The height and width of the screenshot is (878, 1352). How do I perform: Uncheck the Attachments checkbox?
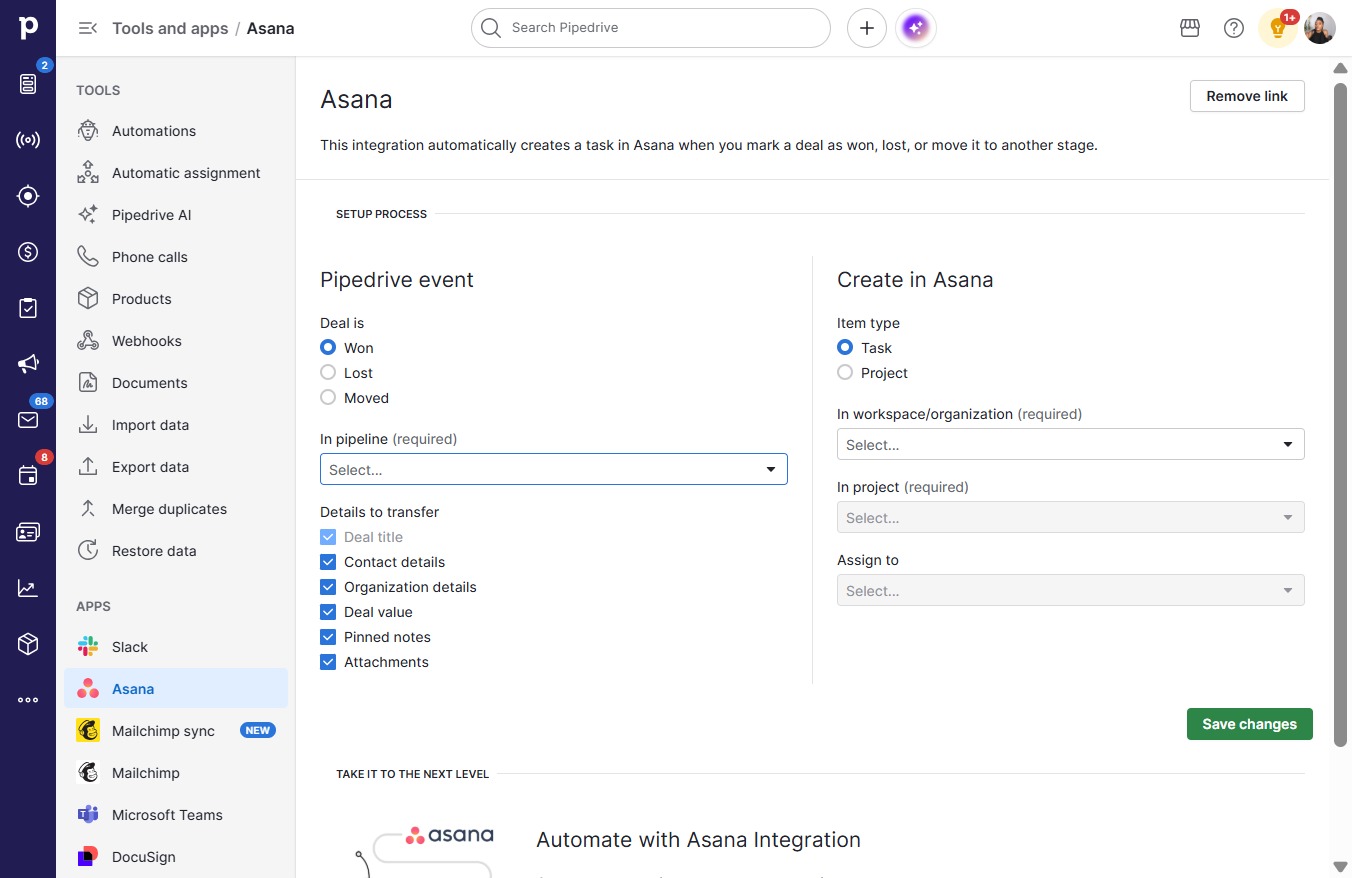328,662
